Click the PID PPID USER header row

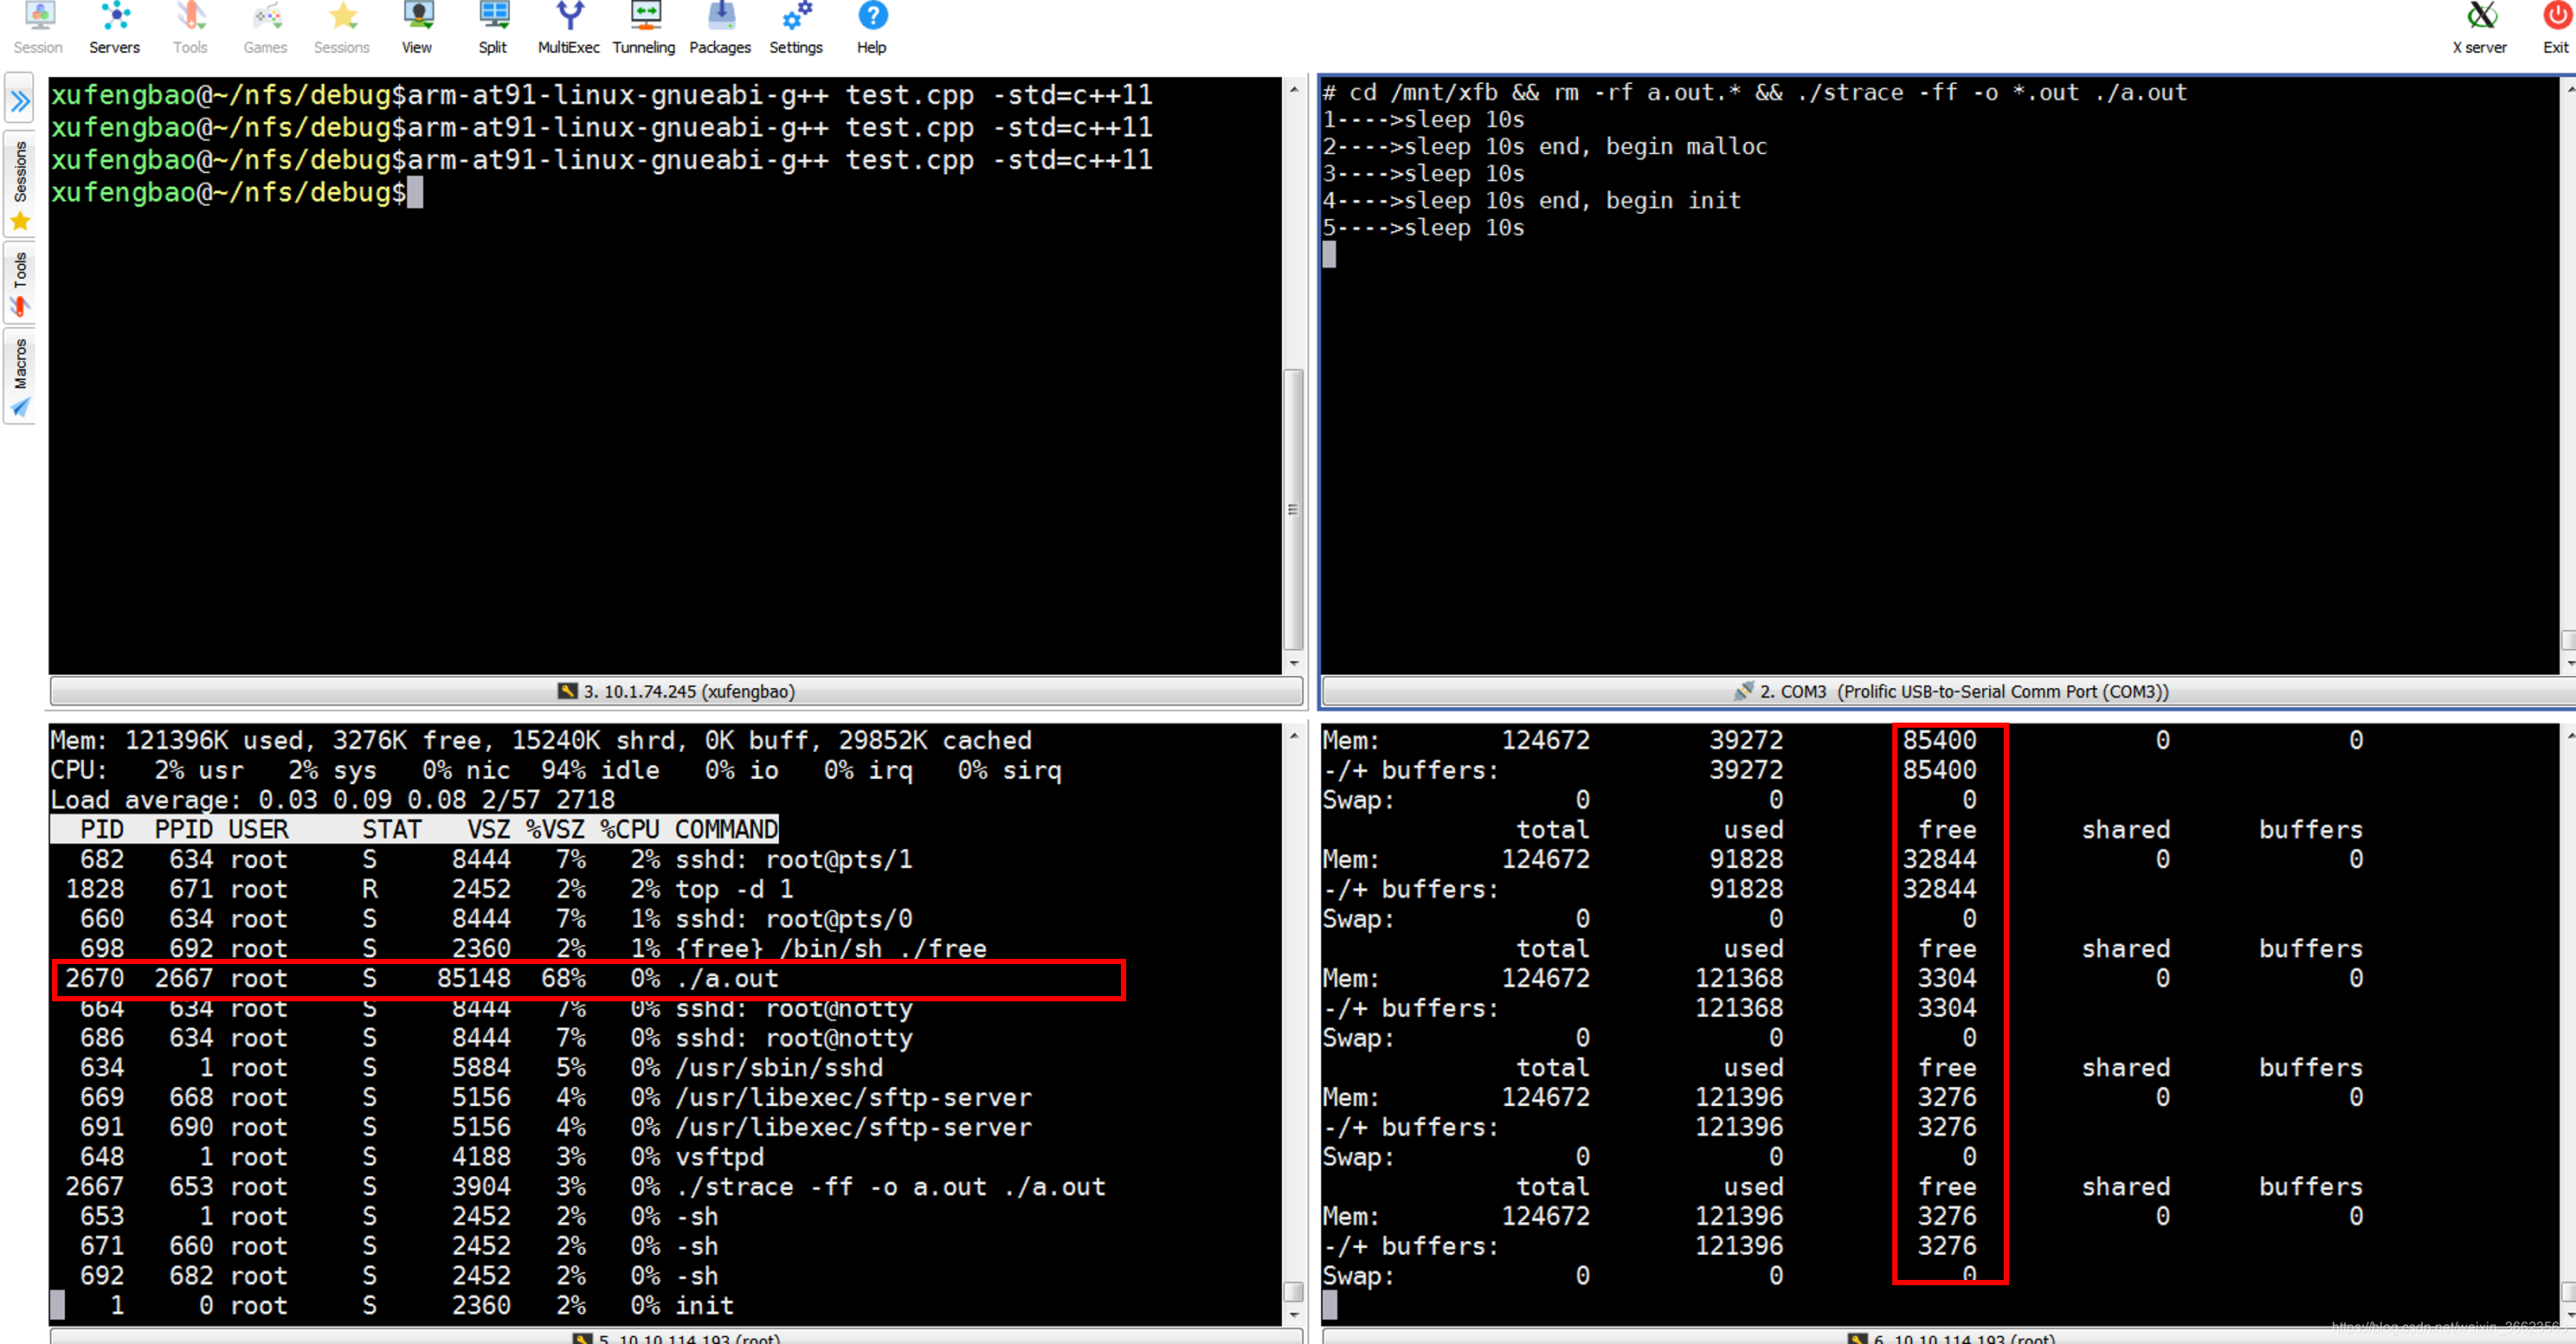click(414, 830)
